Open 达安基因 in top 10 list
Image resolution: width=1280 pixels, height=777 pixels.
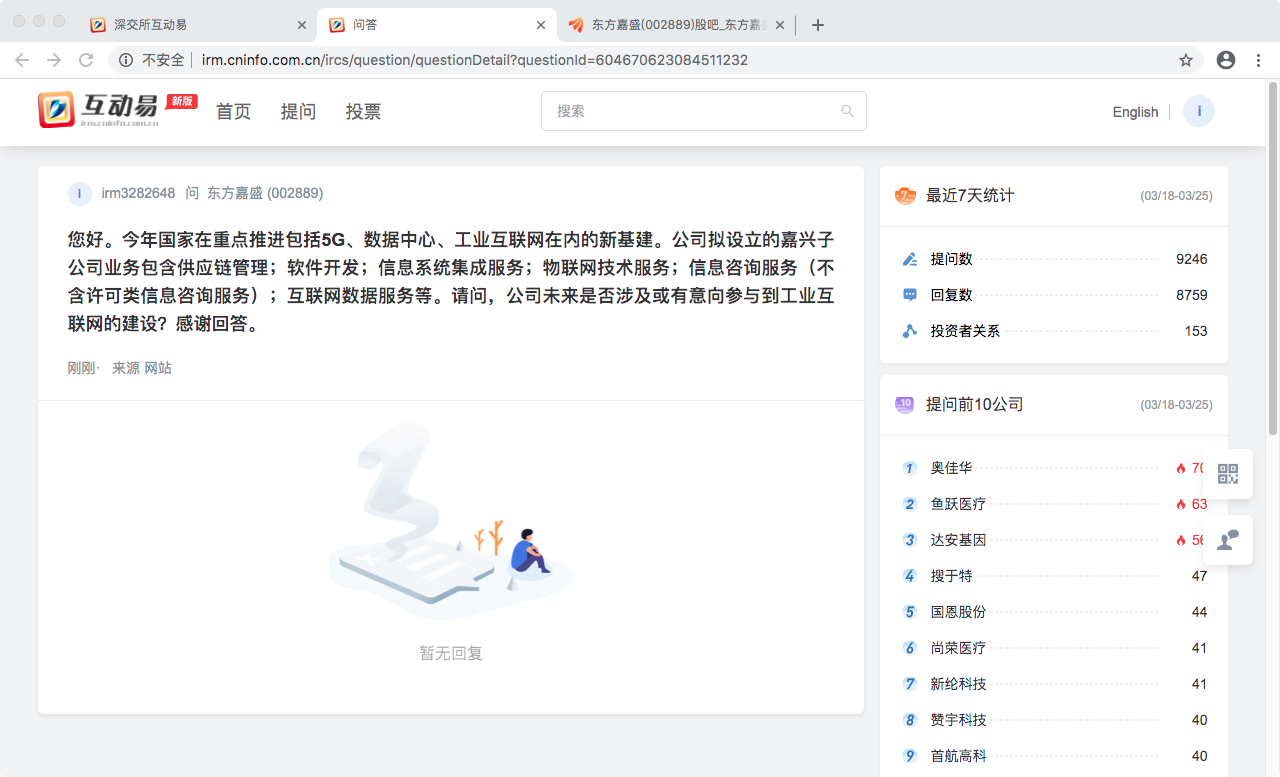[959, 540]
